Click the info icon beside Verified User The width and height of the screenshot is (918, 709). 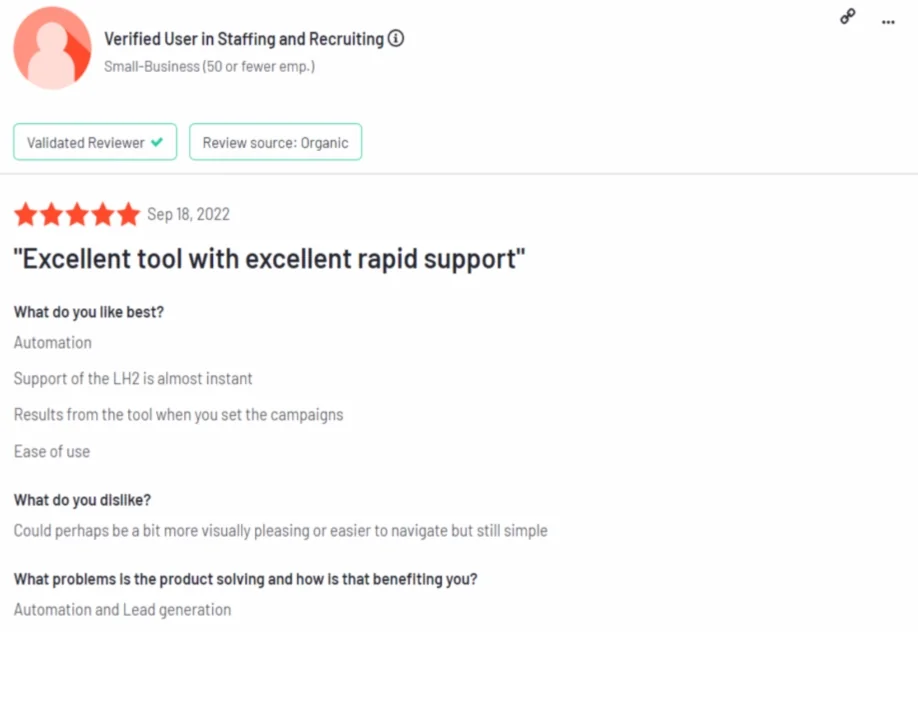[396, 39]
